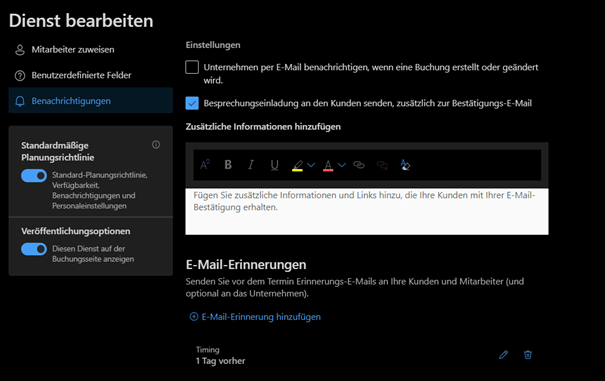Delete the '1 Tag vorher' reminder
Image resolution: width=605 pixels, height=381 pixels.
[x=528, y=355]
